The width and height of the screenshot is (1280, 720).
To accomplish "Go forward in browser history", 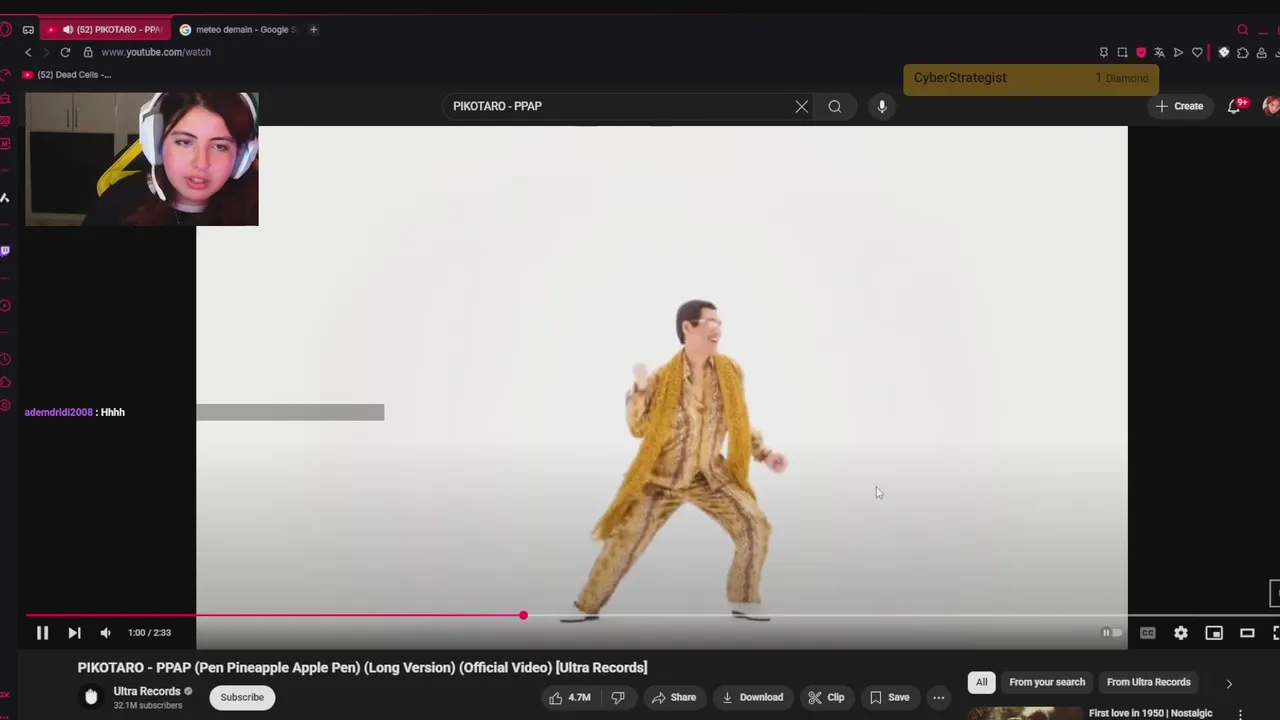I will (x=46, y=52).
